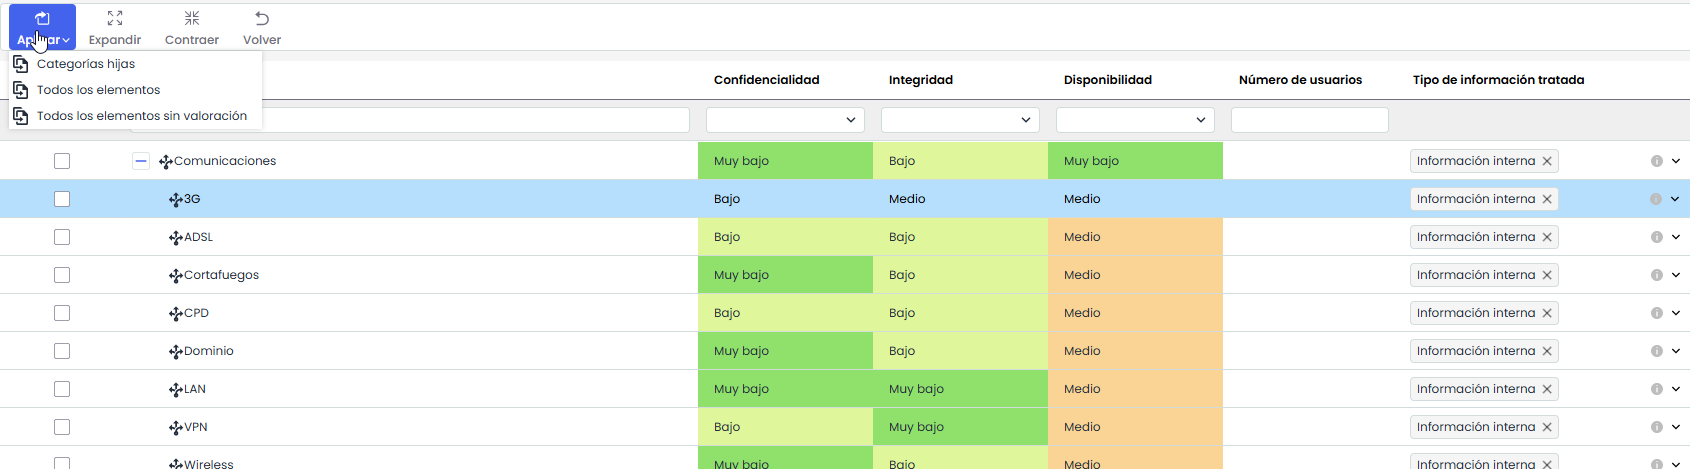This screenshot has width=1690, height=469.
Task: Open the Confidencialidad filter dropdown
Action: [x=785, y=120]
